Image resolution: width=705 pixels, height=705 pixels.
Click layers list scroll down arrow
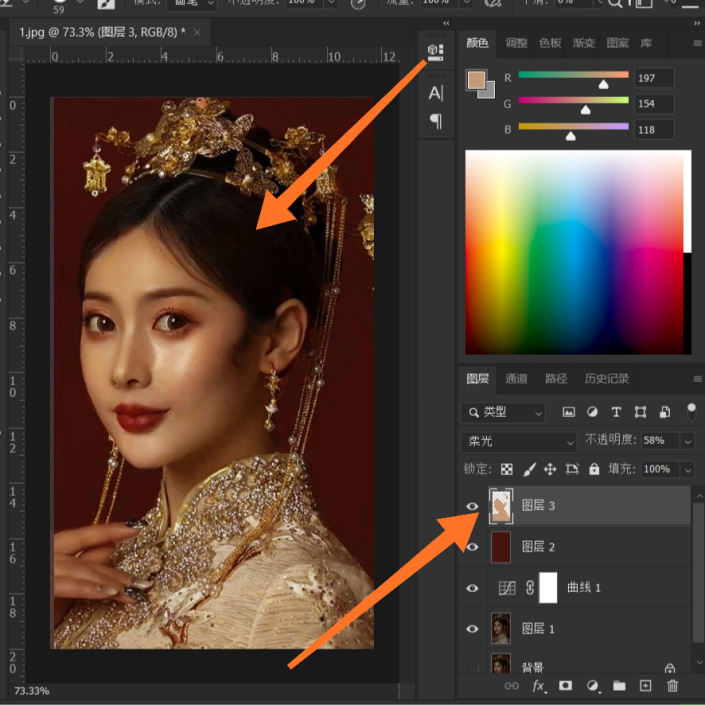[x=699, y=662]
